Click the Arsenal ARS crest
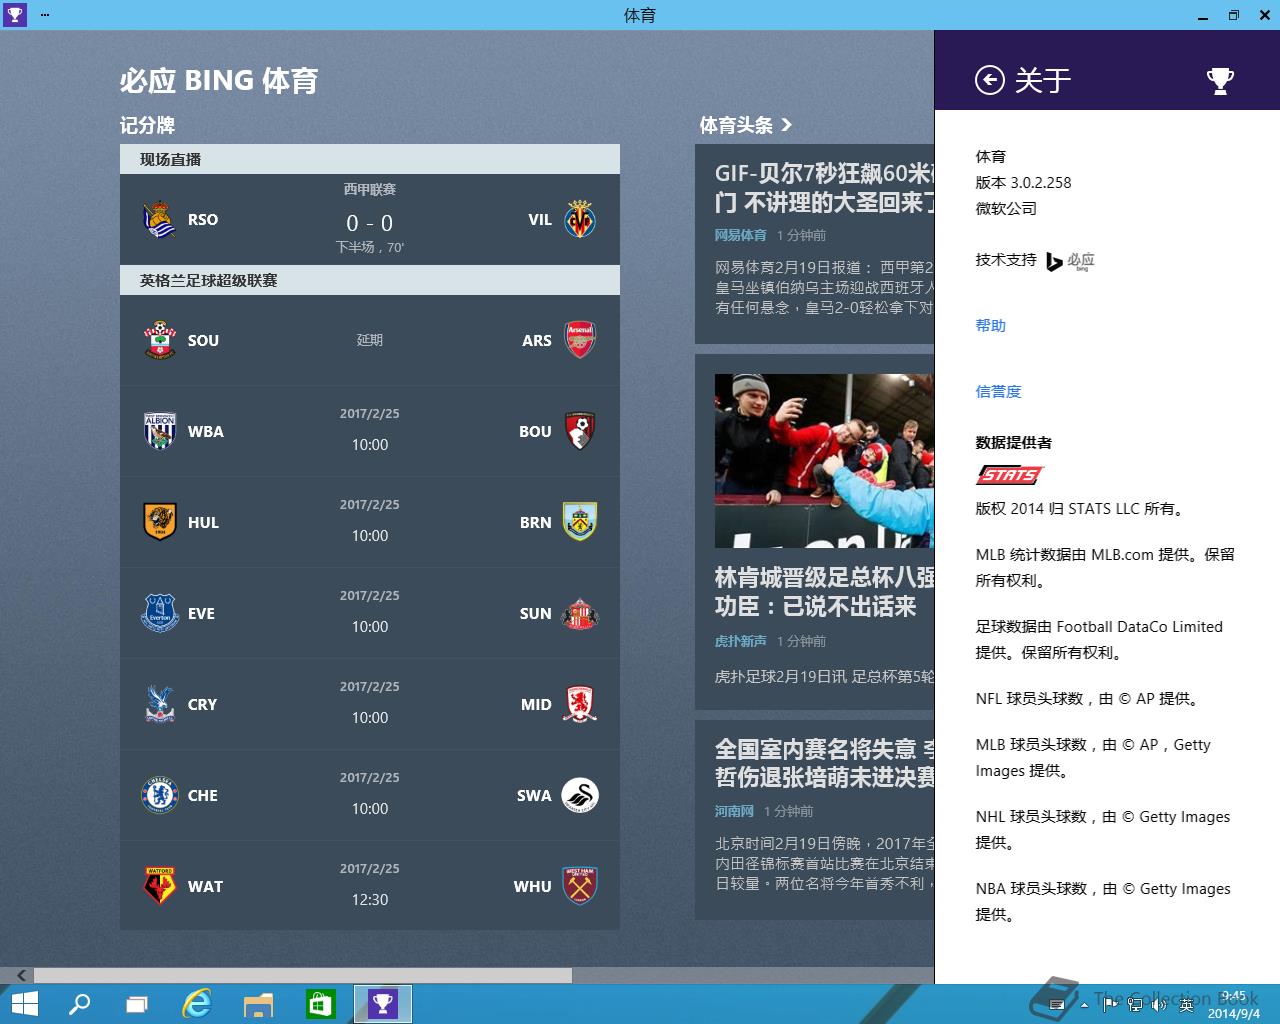Image resolution: width=1280 pixels, height=1024 pixels. coord(580,340)
